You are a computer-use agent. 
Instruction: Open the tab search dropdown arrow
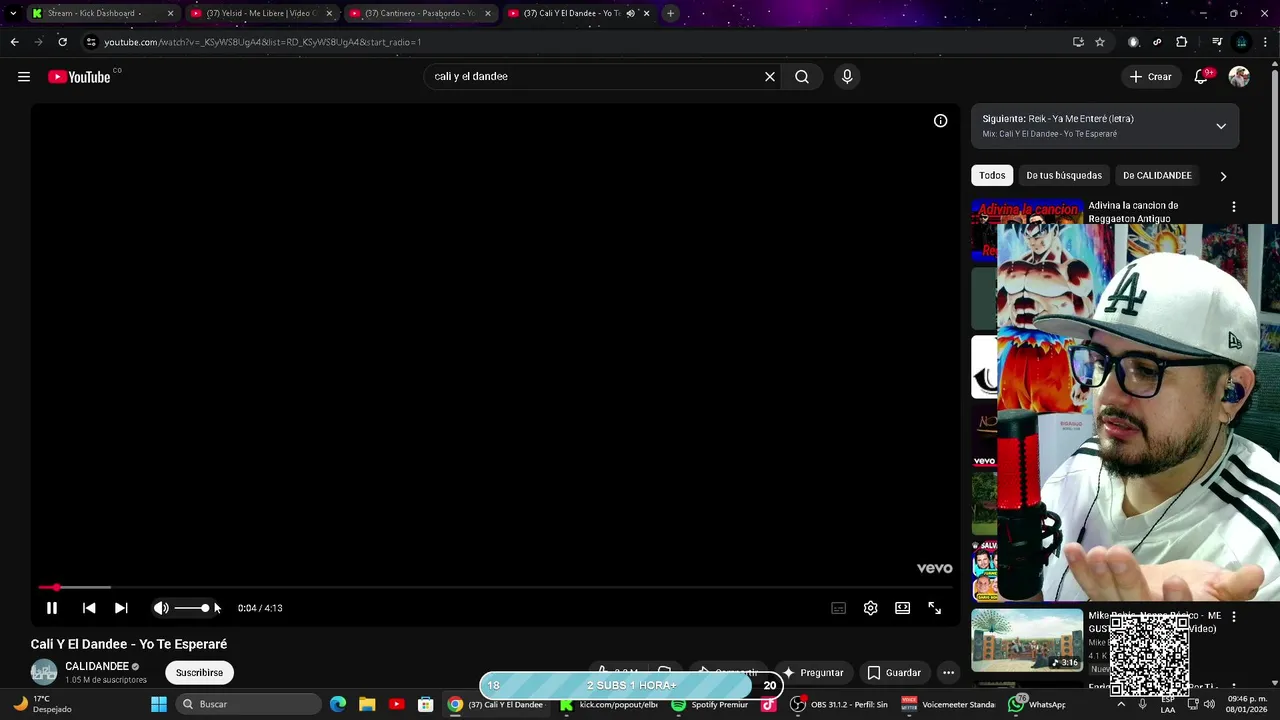click(x=12, y=13)
